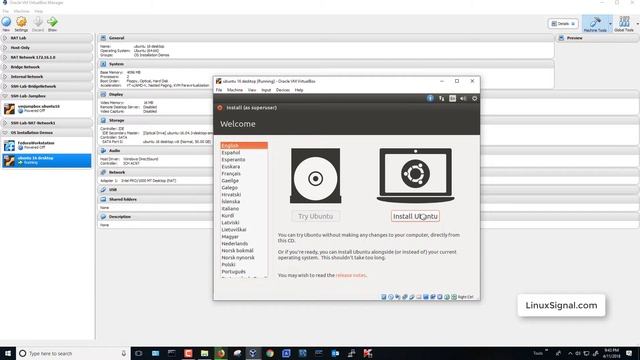Screen dimensions: 640x360
Task: Click the System section header icon
Action: point(103,64)
